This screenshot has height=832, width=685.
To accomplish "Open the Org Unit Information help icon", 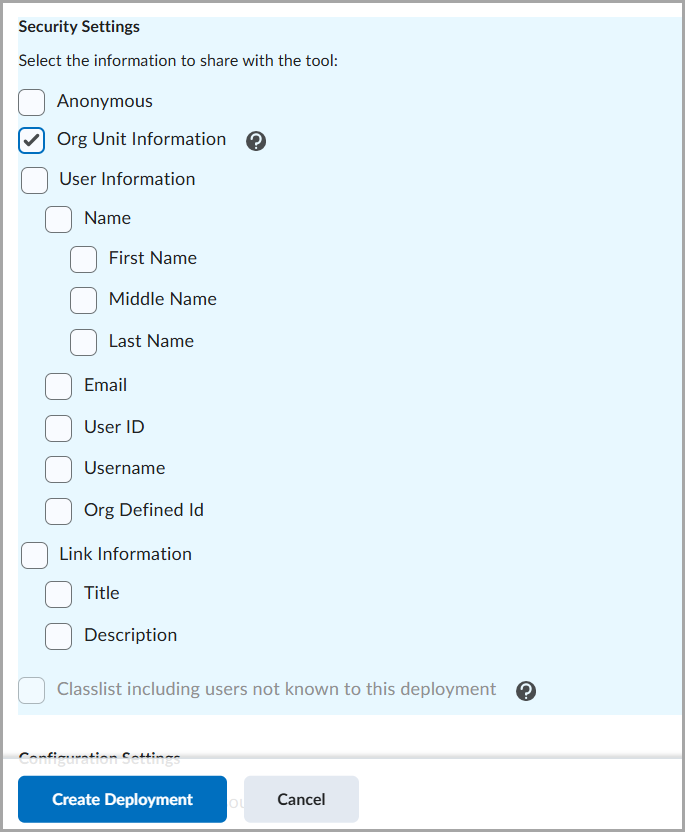I will click(256, 141).
